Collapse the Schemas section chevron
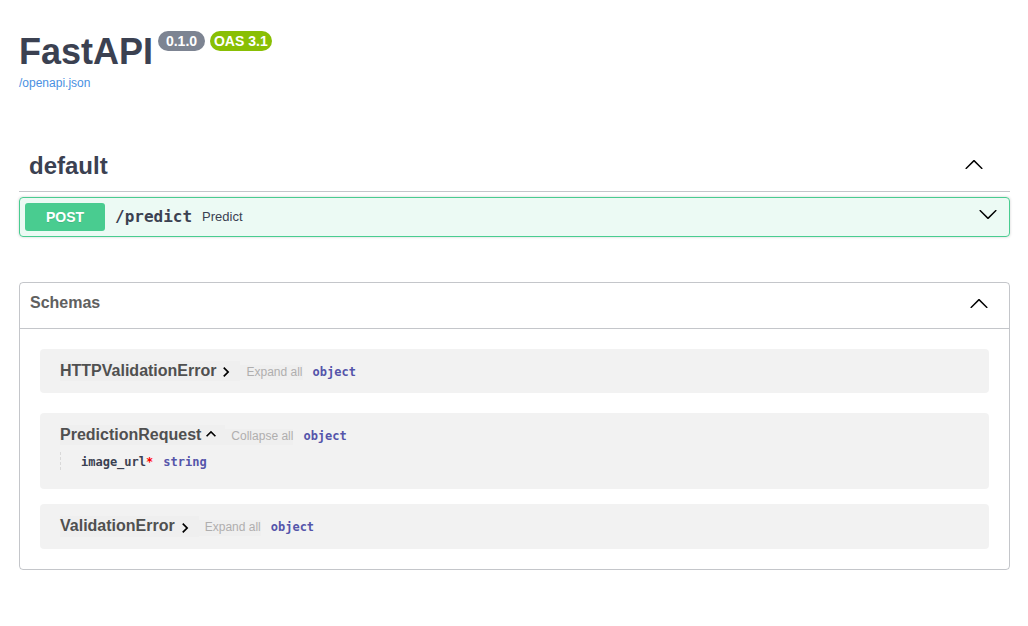1028x626 pixels. coord(978,303)
